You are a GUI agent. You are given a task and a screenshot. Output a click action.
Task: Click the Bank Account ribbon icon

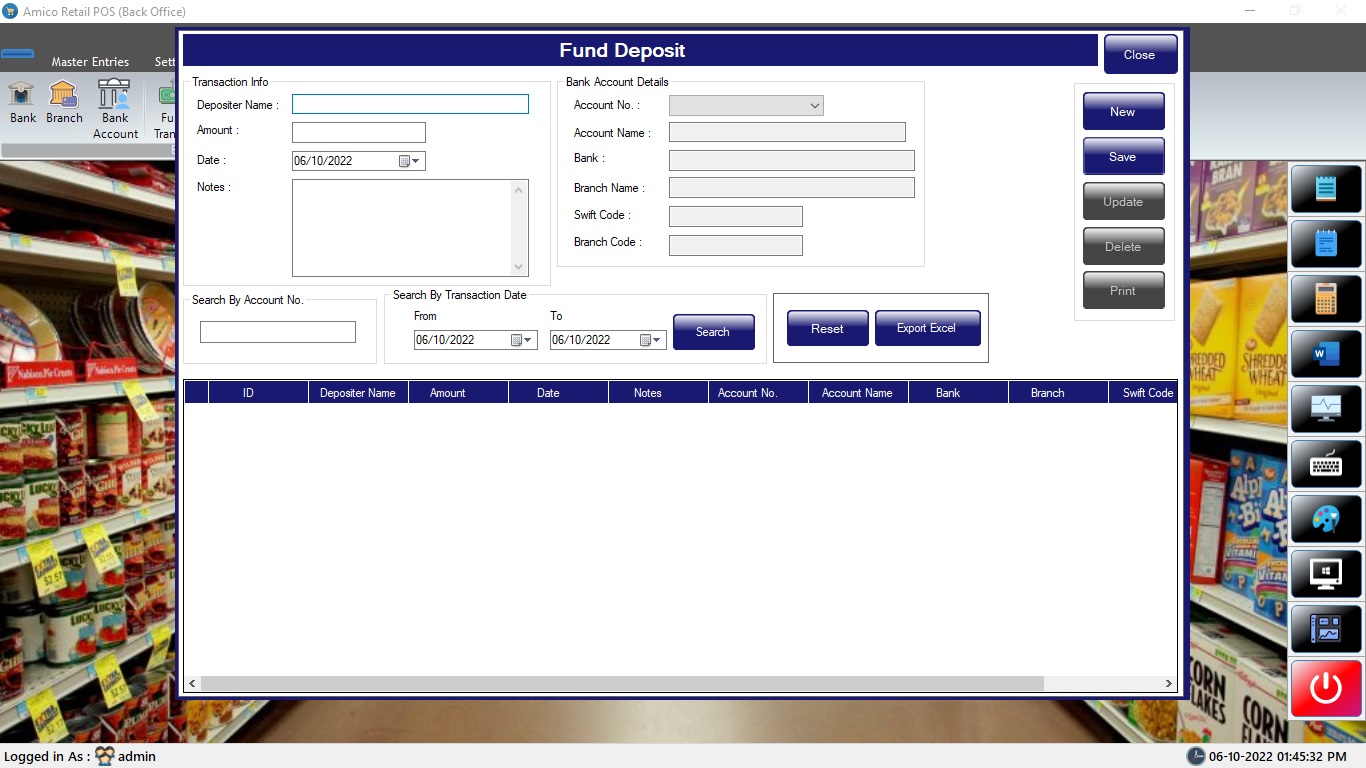click(x=115, y=109)
